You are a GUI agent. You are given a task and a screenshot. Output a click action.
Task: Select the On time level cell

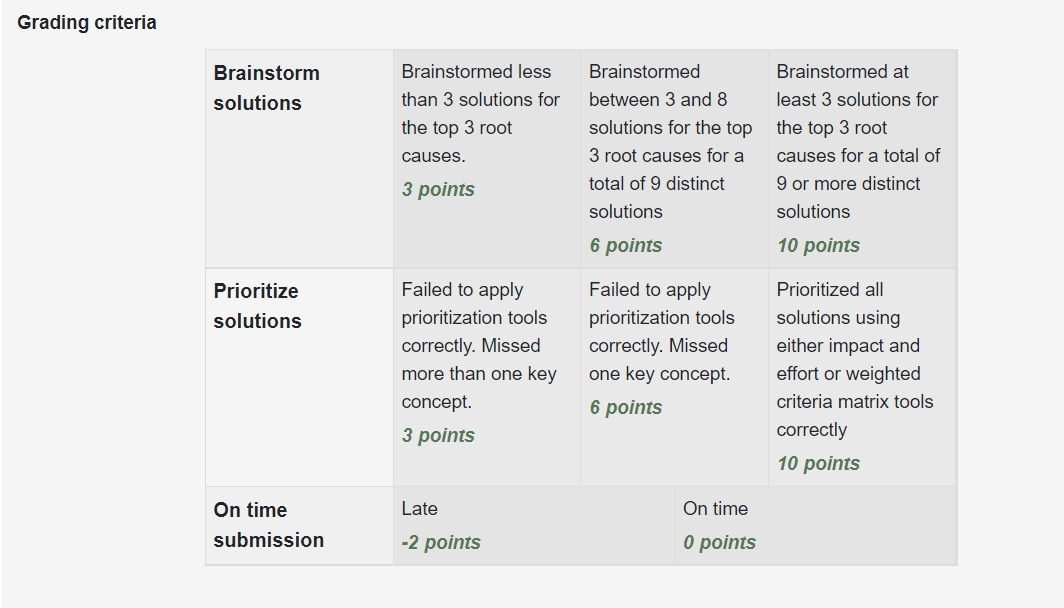pos(816,525)
